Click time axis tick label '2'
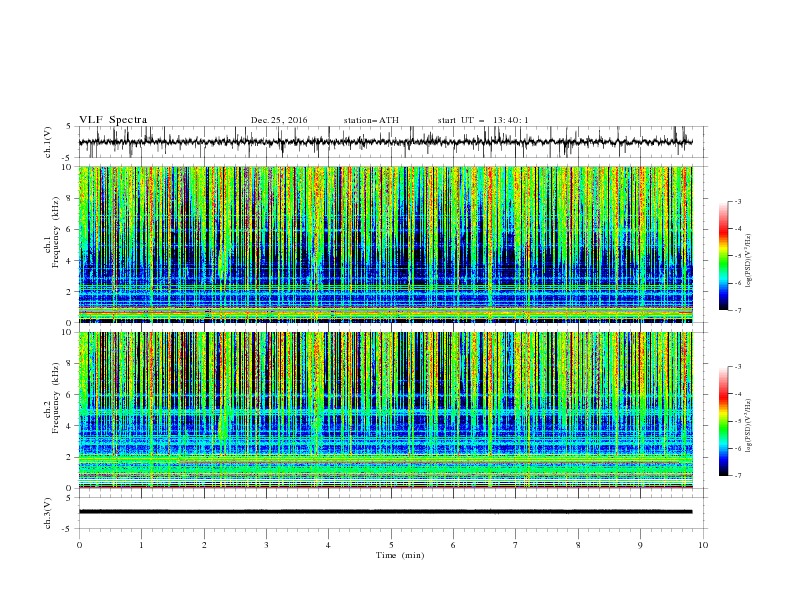 click(x=204, y=545)
